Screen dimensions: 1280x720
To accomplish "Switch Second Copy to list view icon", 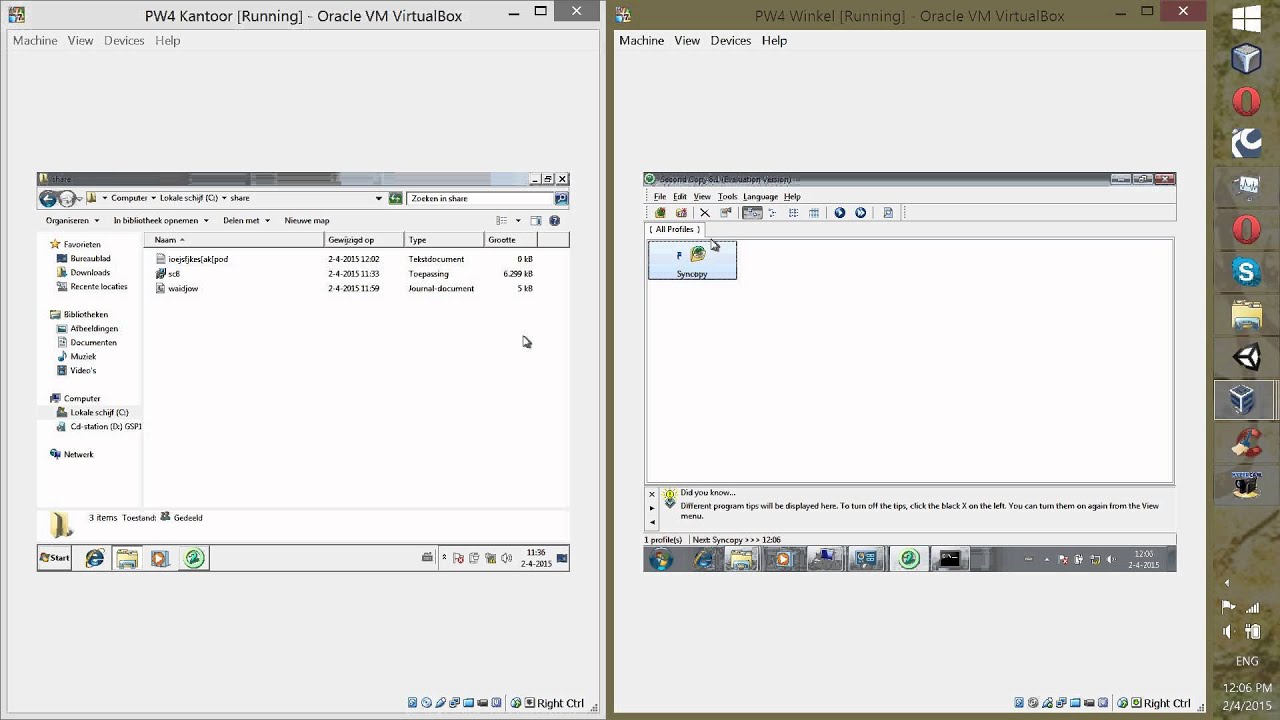I will [x=793, y=213].
